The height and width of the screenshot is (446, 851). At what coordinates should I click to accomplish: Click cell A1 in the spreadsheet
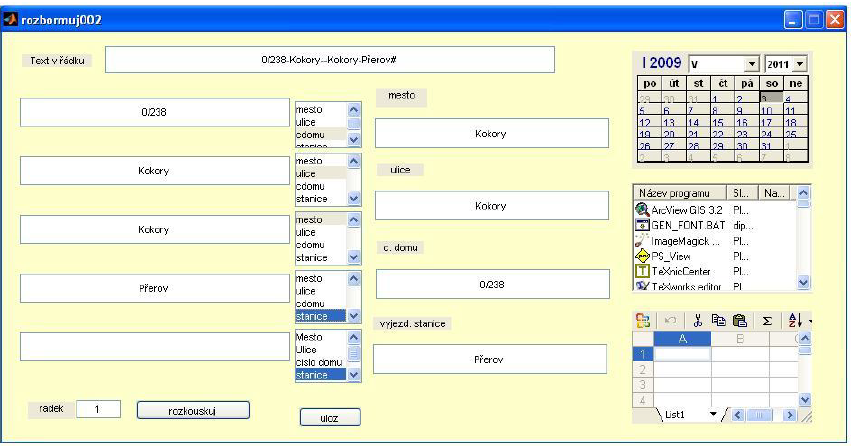(x=681, y=353)
